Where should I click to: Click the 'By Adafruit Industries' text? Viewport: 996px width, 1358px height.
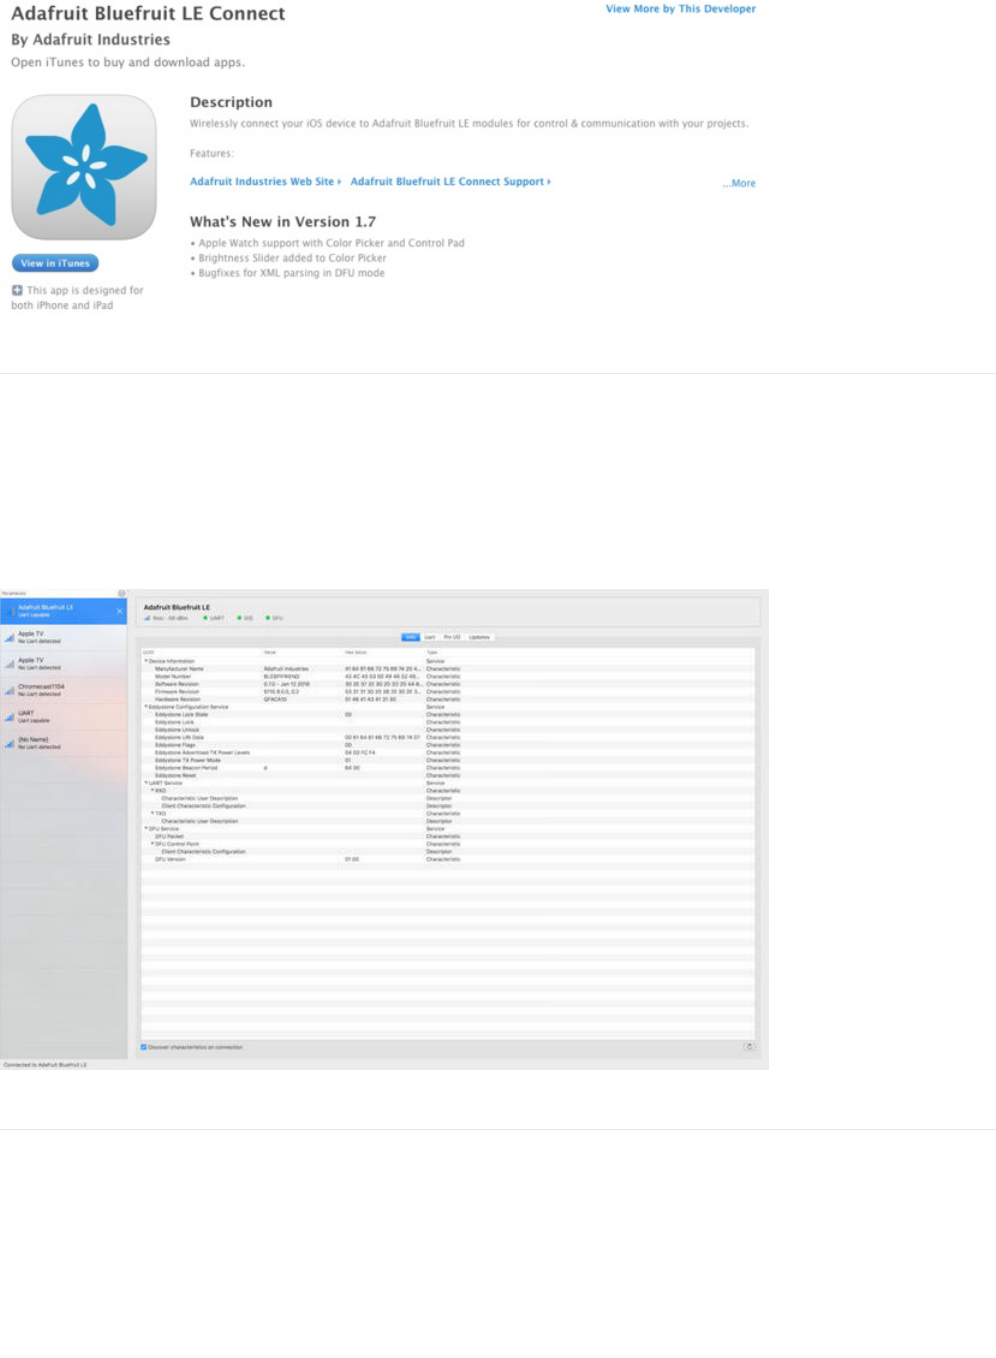pyautogui.click(x=90, y=40)
